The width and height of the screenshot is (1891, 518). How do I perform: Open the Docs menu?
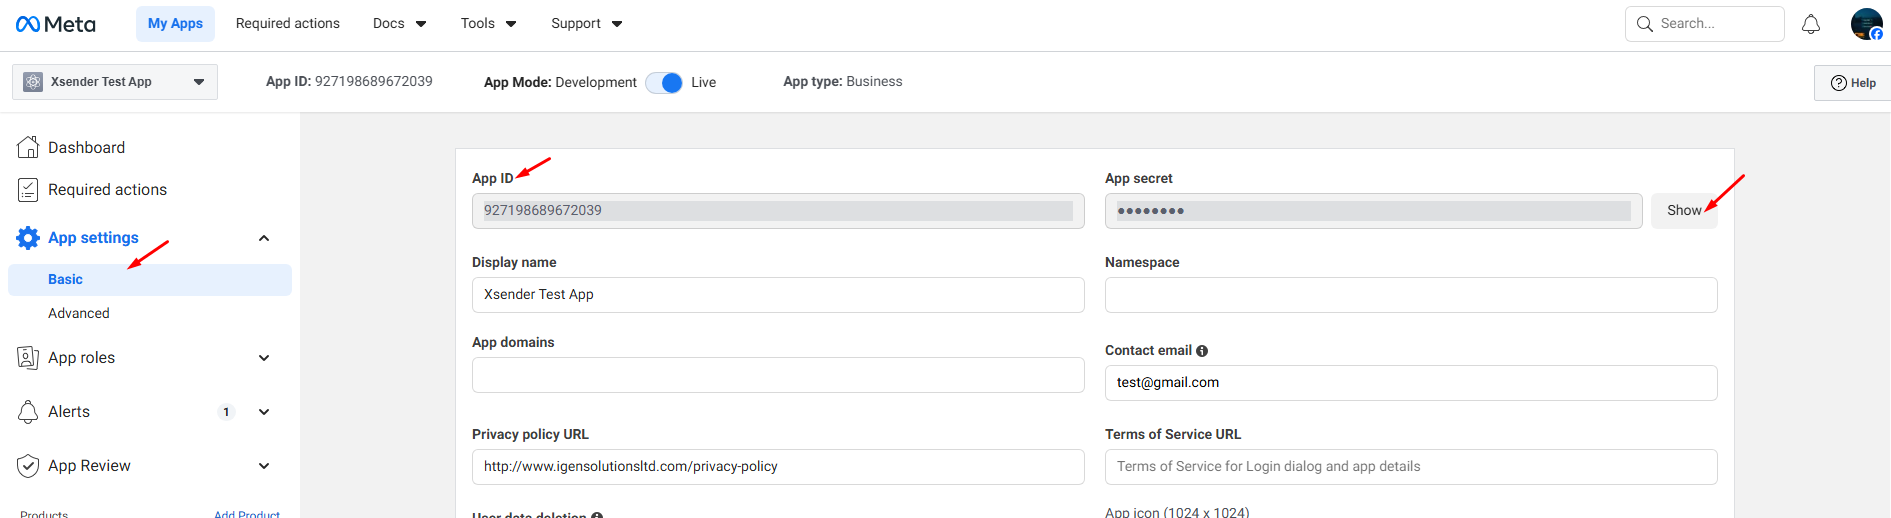399,24
